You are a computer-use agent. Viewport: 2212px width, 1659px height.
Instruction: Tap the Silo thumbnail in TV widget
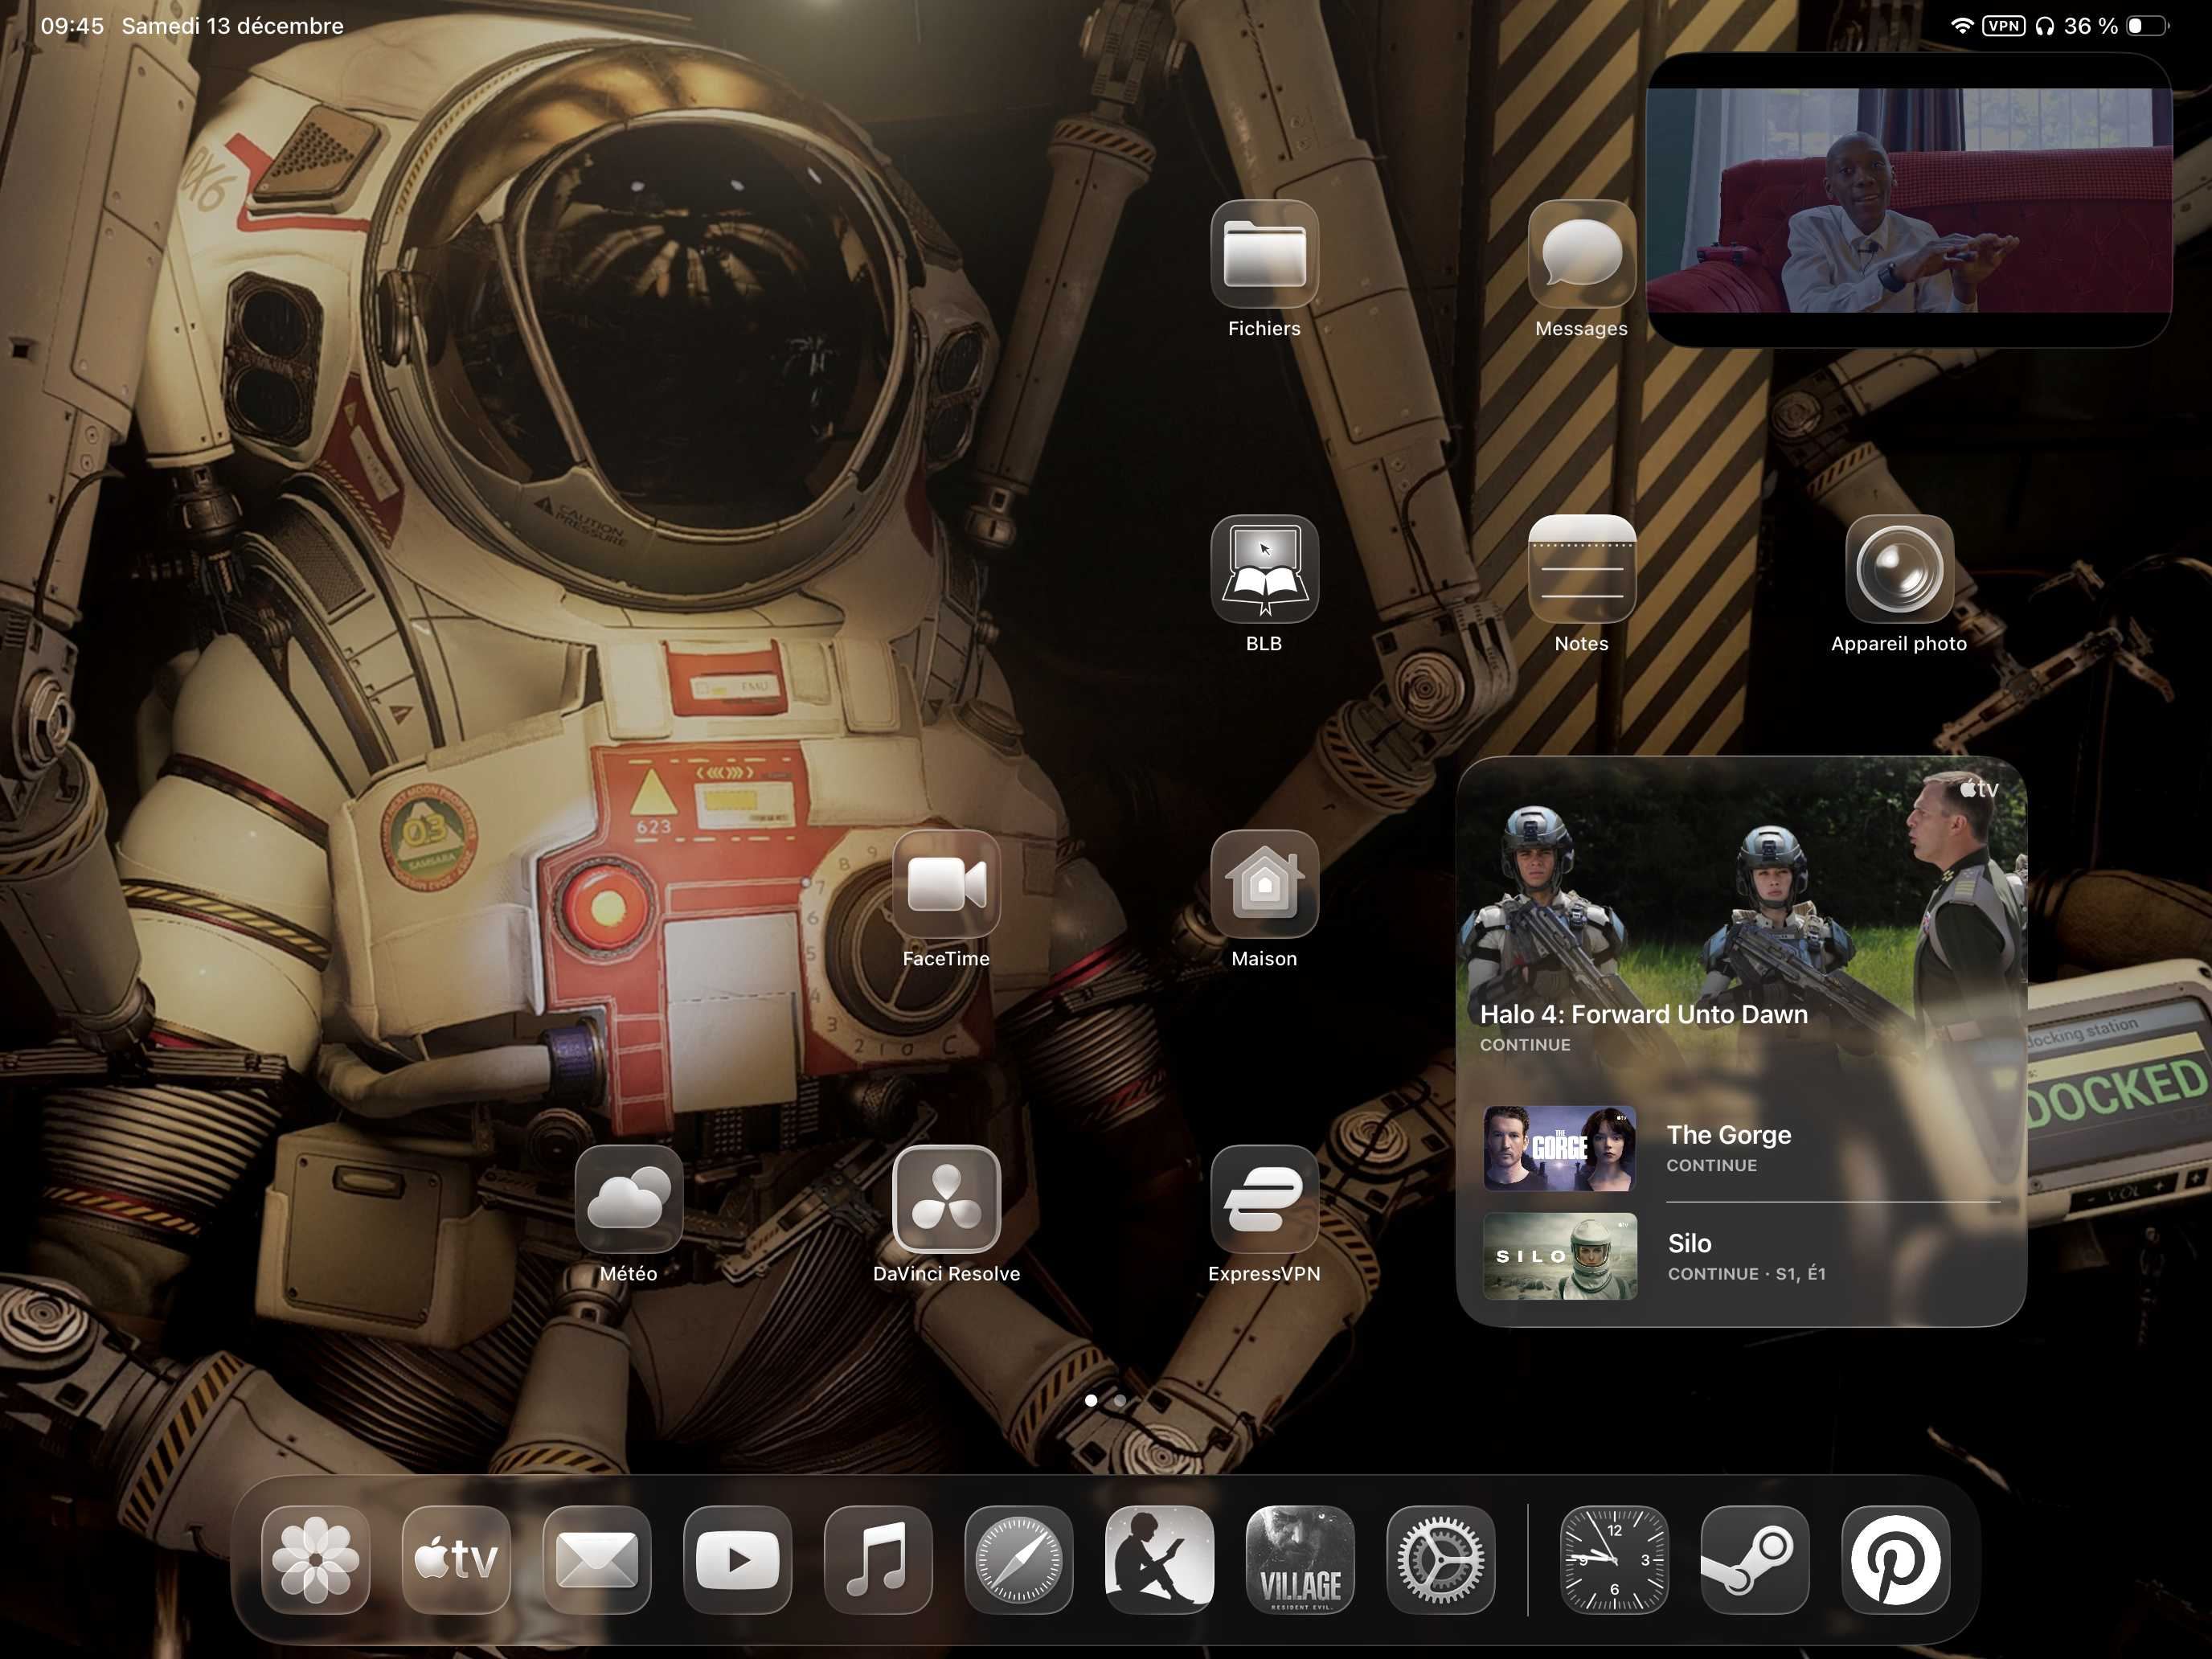[1560, 1256]
